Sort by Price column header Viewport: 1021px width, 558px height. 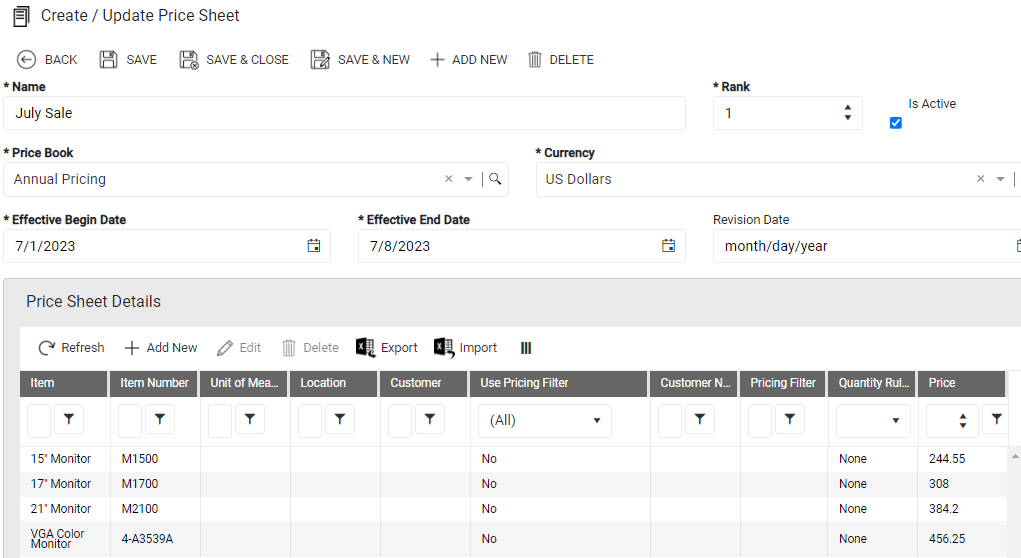coord(962,383)
